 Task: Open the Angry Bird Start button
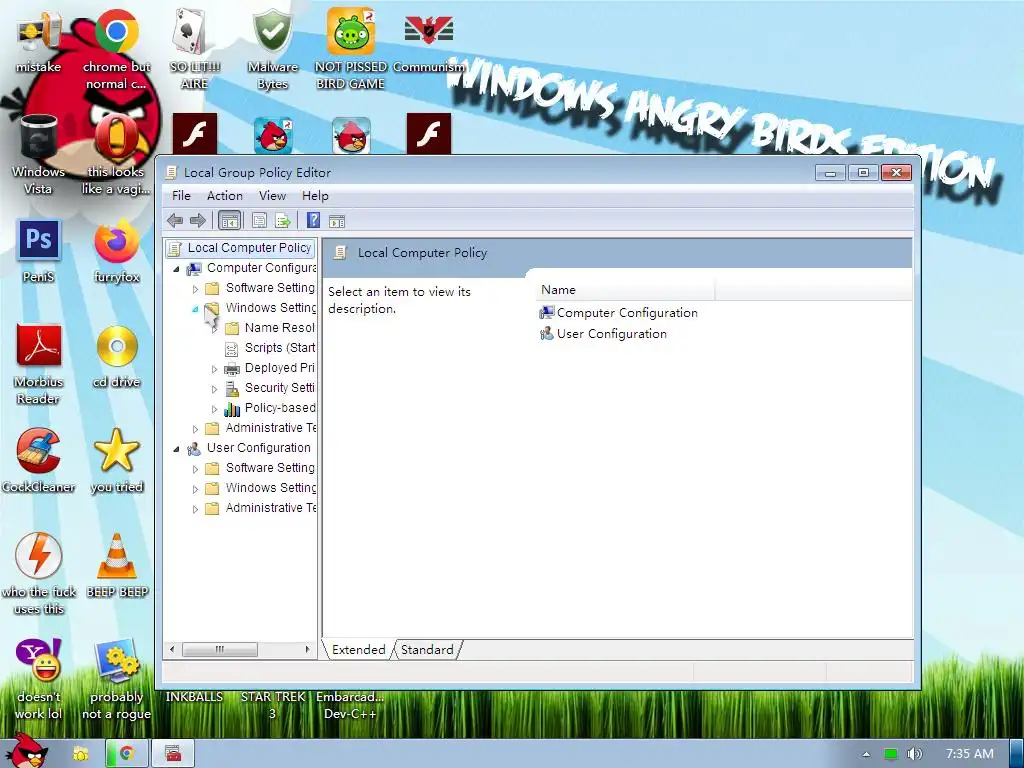click(x=26, y=751)
